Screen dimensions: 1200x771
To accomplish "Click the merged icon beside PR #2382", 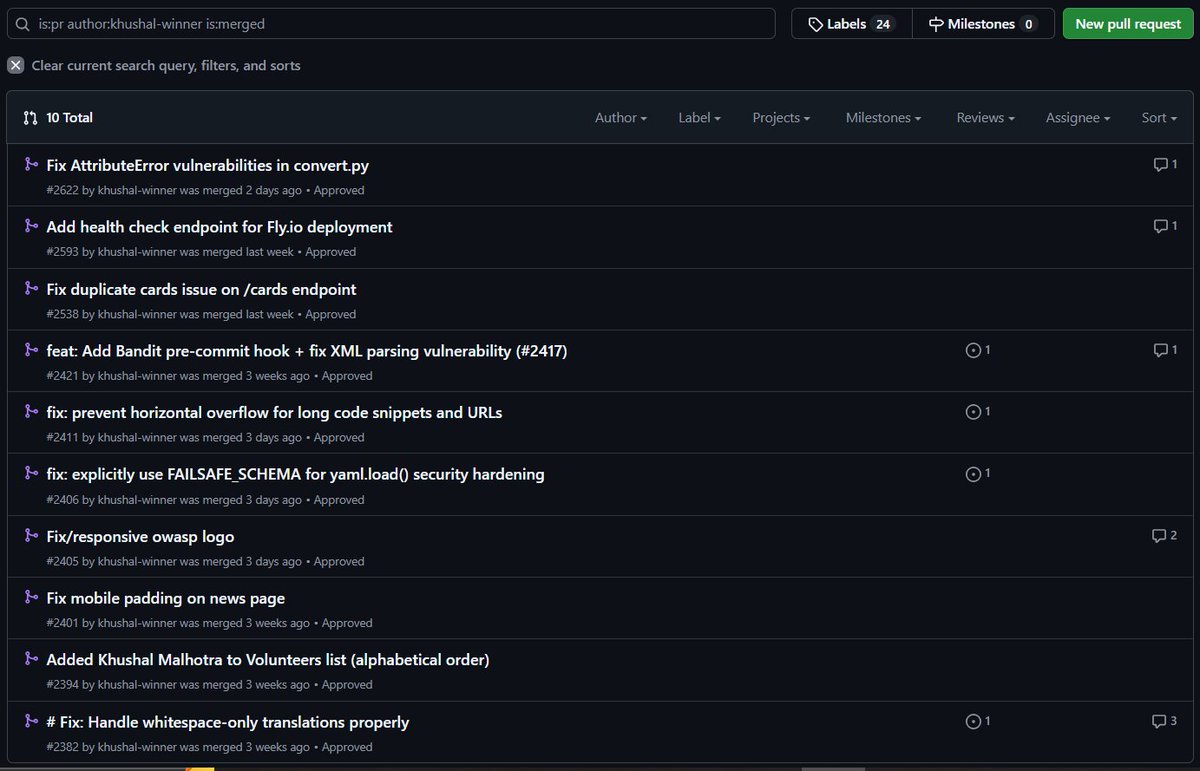I will 30,722.
